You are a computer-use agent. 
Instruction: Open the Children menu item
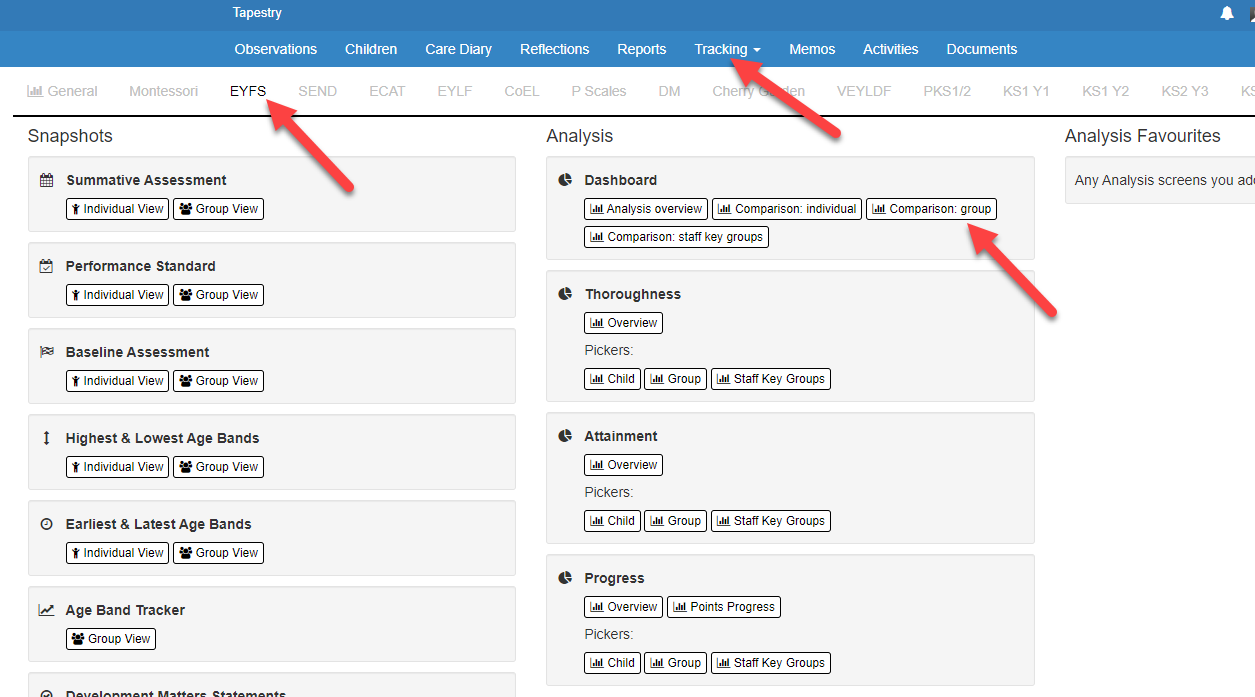pyautogui.click(x=371, y=49)
